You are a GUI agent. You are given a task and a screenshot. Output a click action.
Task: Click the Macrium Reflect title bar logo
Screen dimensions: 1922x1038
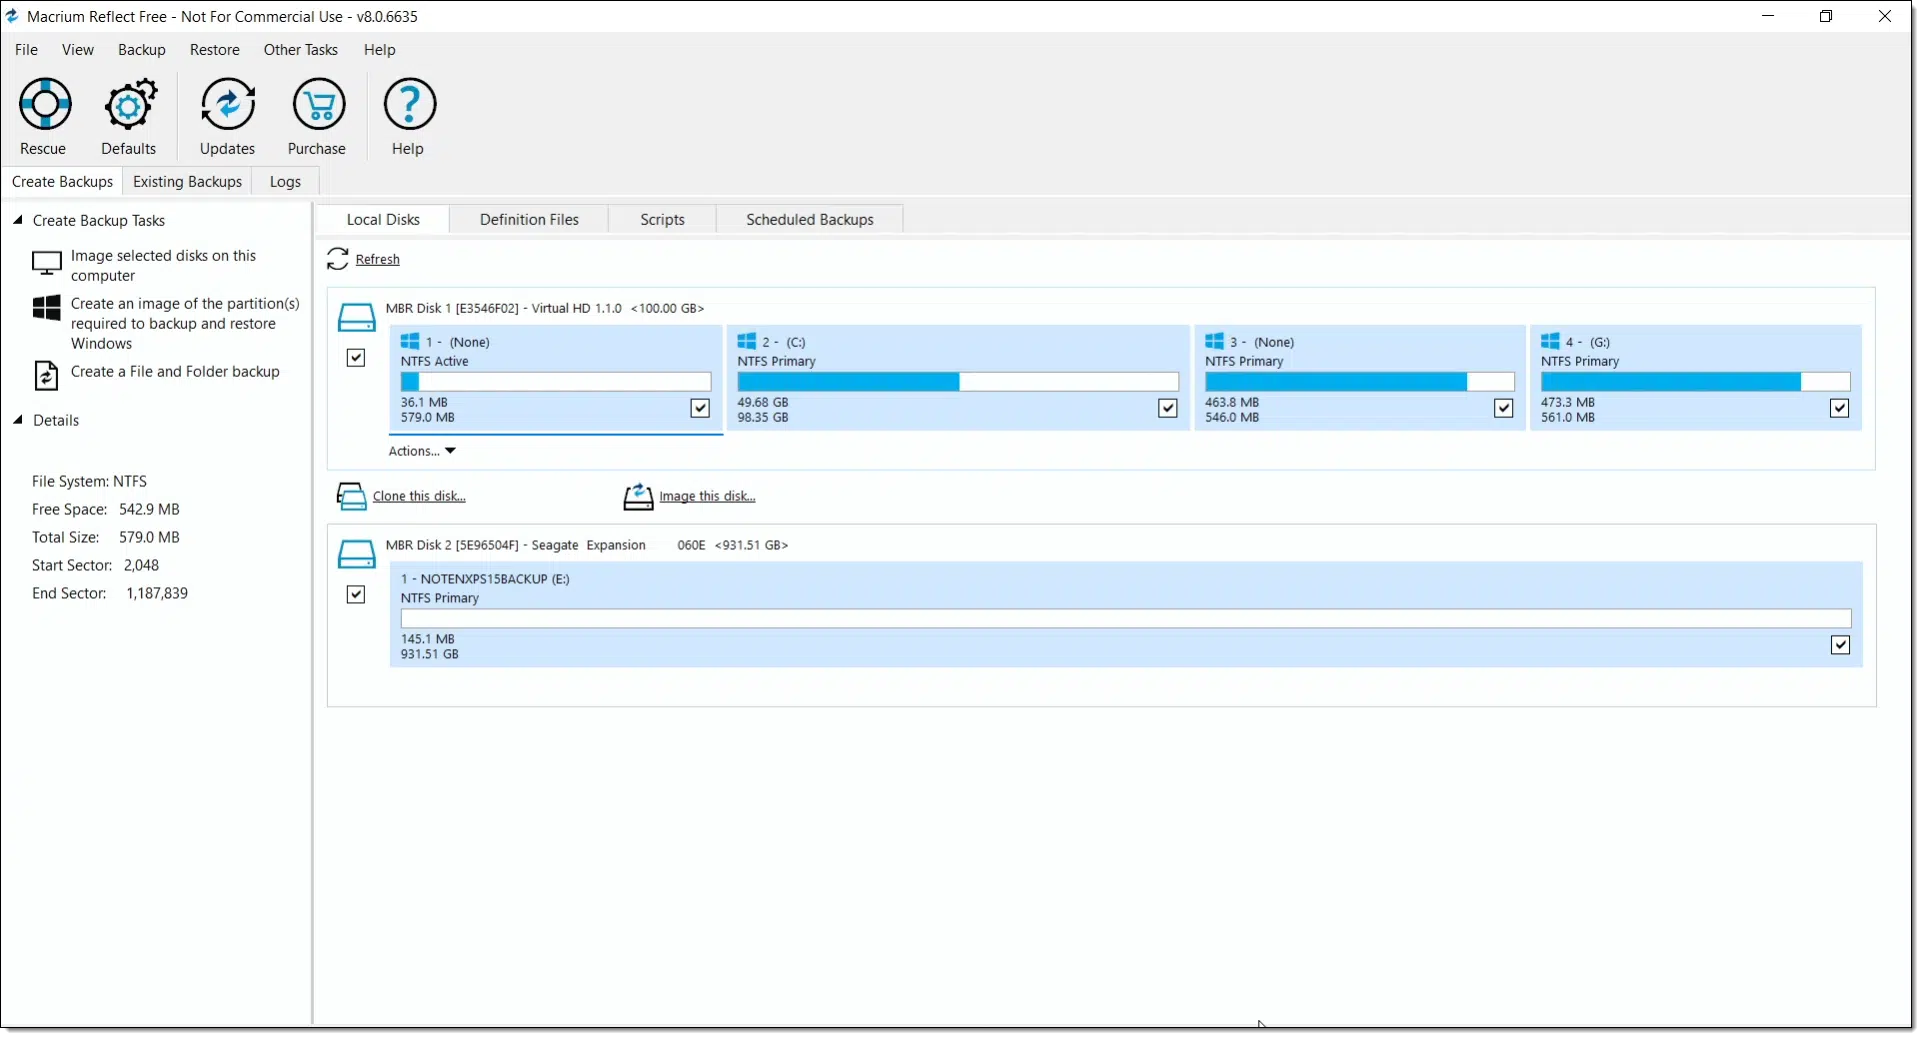pyautogui.click(x=12, y=16)
